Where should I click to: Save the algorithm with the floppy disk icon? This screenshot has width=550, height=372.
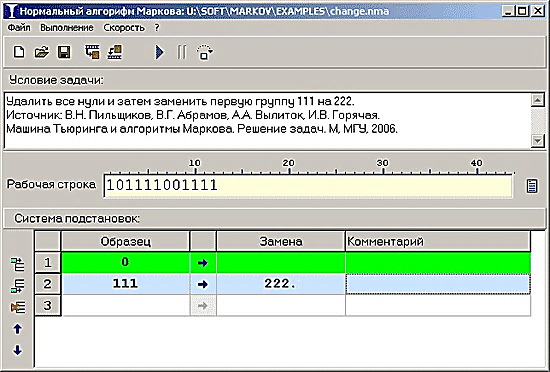[64, 52]
